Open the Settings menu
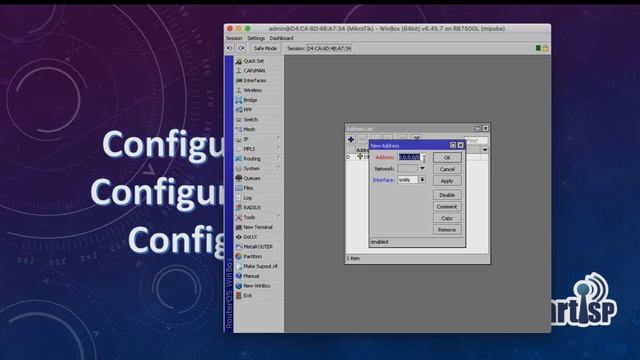Image resolution: width=640 pixels, height=360 pixels. tap(256, 38)
